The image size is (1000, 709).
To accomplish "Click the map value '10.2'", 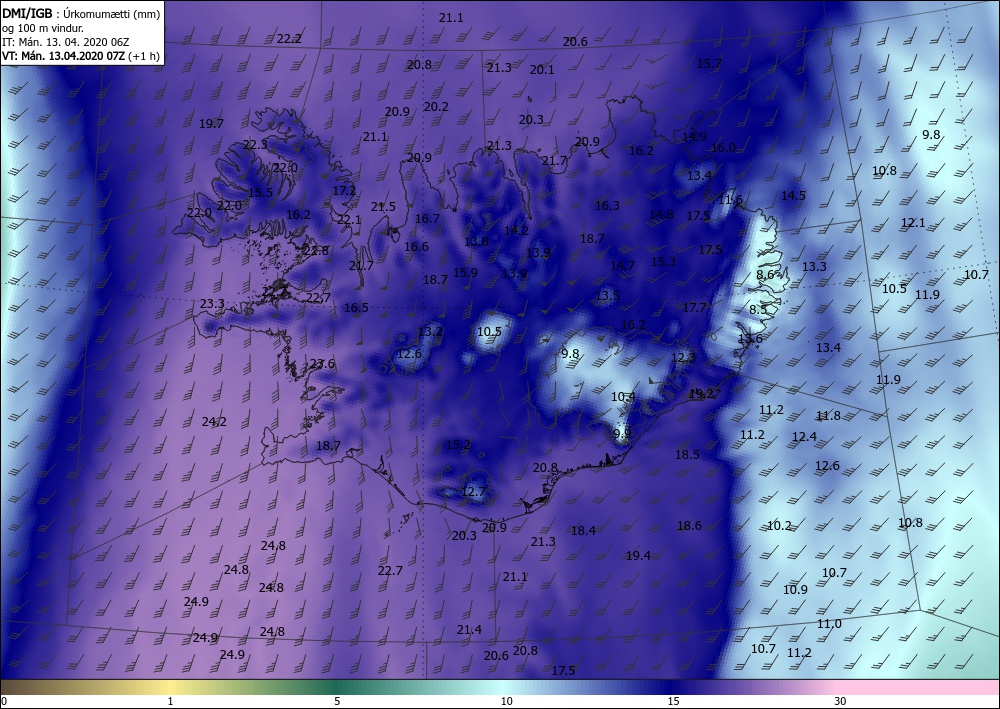I will click(x=779, y=526).
